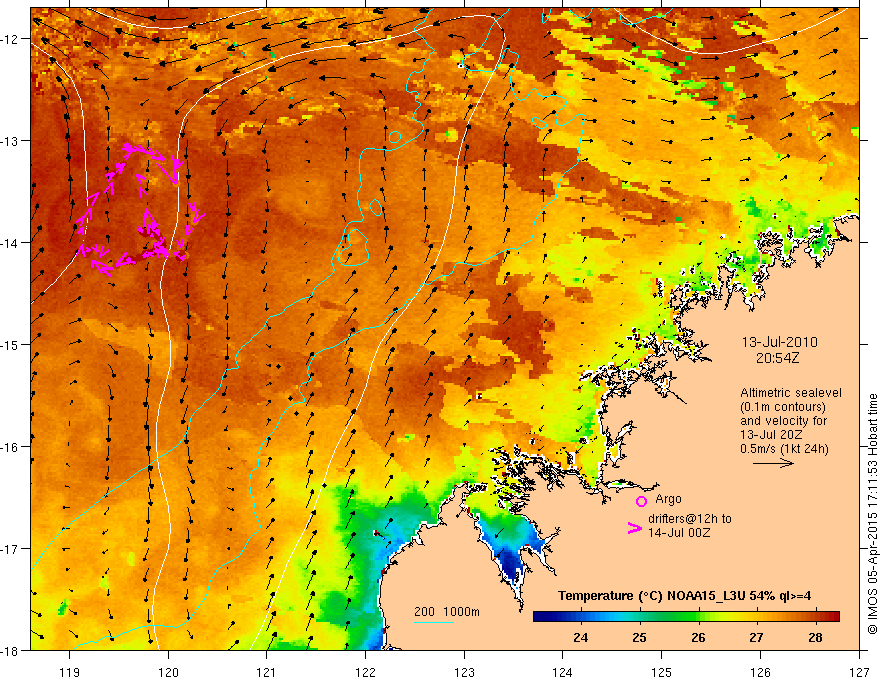This screenshot has width=880, height=680.
Task: Click the longitude axis label '127'
Action: (859, 672)
